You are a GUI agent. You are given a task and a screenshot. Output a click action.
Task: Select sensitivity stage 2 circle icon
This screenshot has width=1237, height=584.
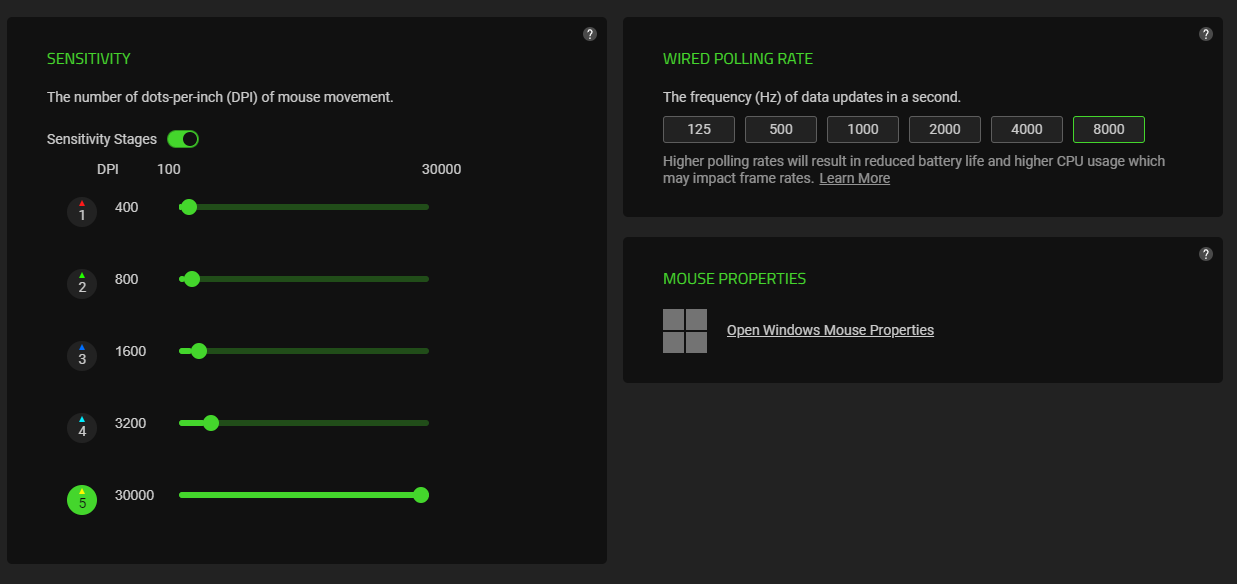point(82,284)
